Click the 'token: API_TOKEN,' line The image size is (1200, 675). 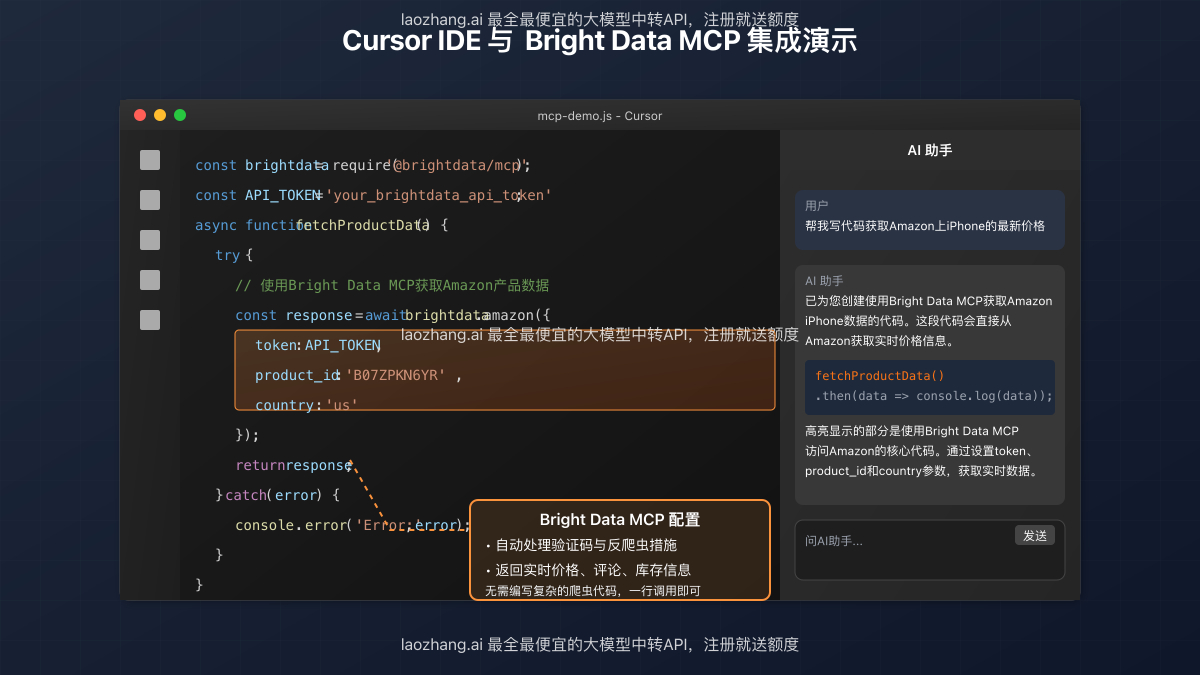coord(319,345)
